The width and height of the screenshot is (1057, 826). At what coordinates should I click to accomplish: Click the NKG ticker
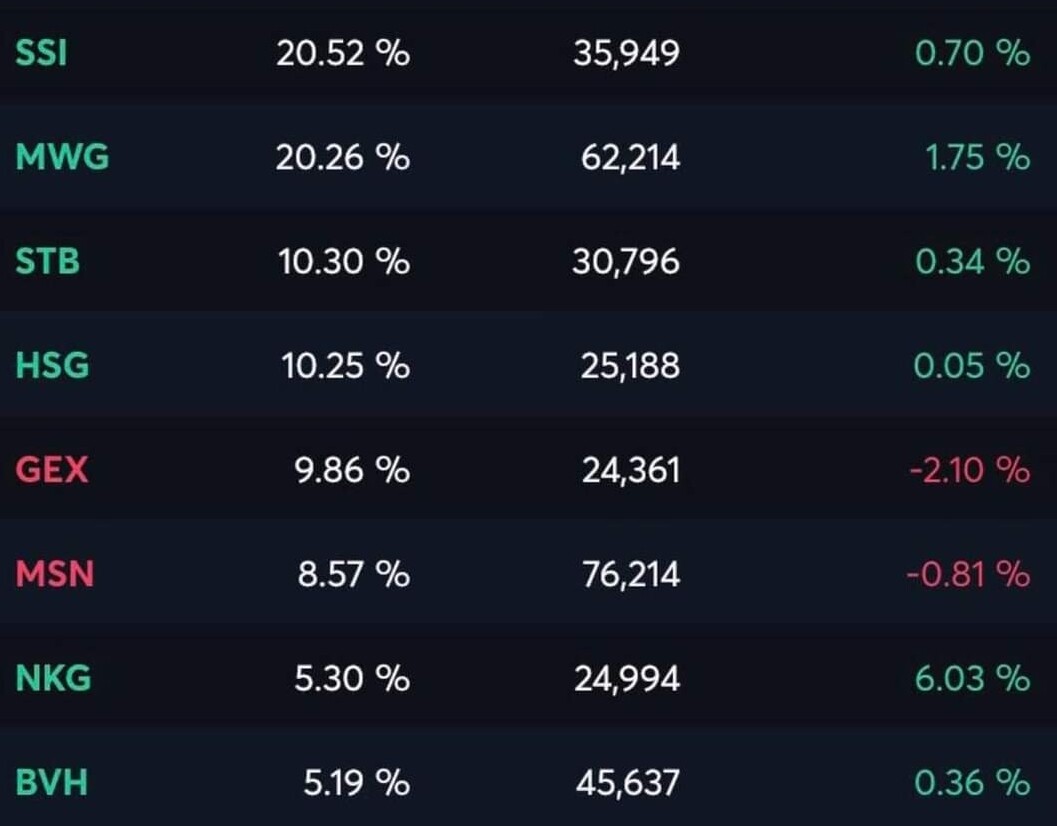[53, 679]
